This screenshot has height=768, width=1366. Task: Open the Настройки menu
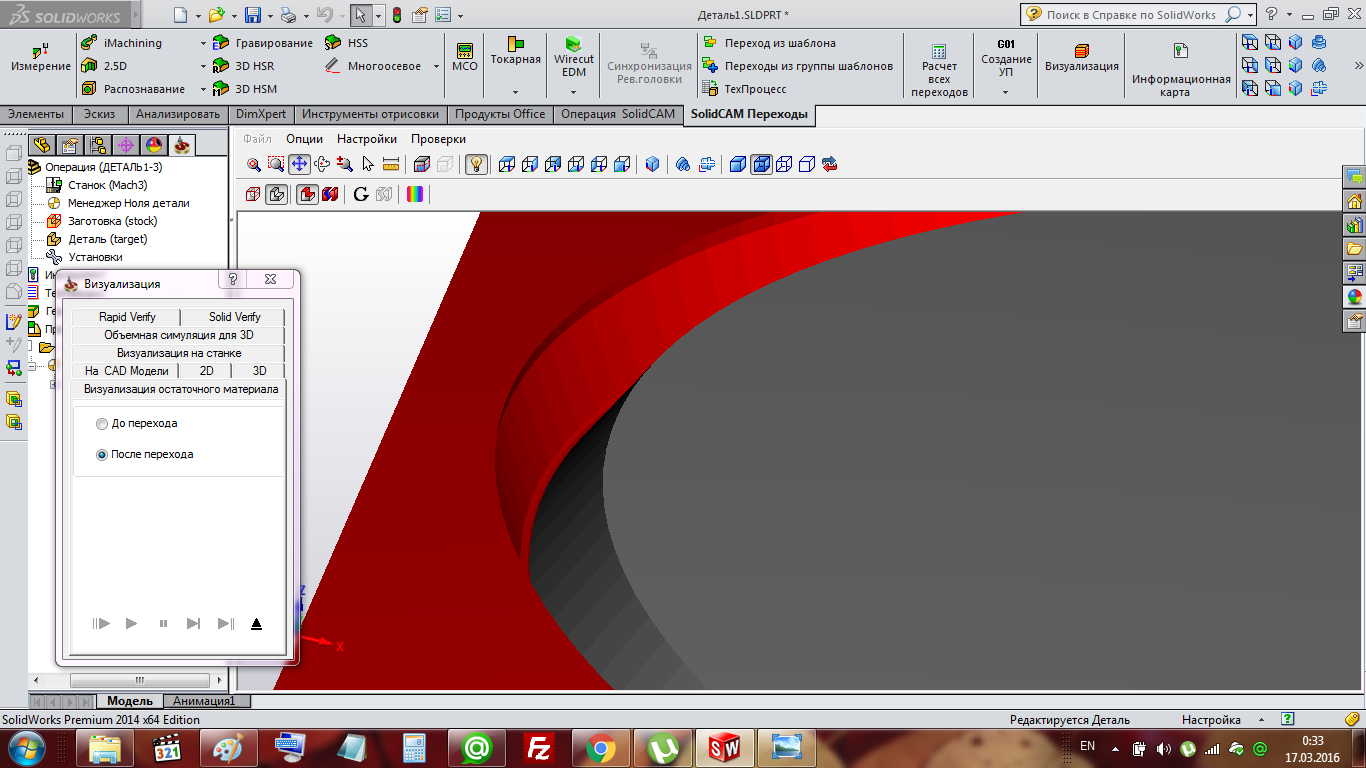(366, 139)
